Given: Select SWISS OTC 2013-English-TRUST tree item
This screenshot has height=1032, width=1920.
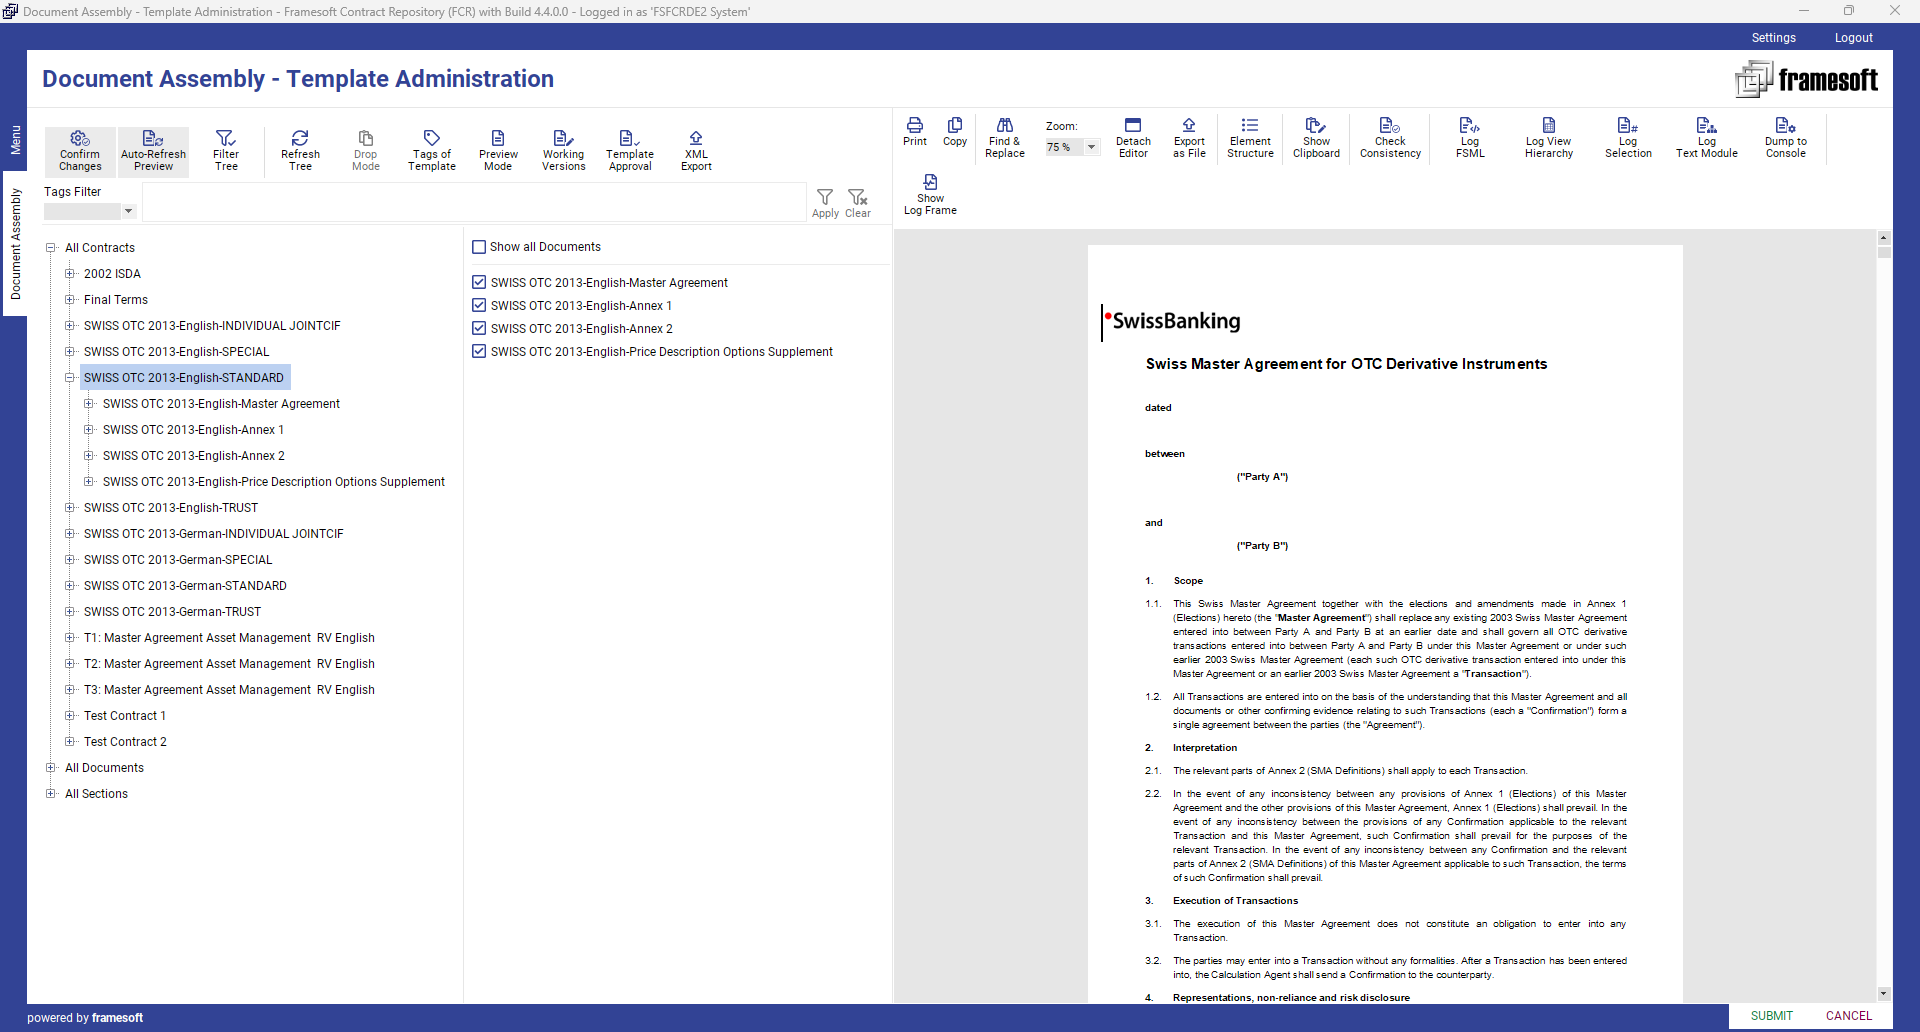Looking at the screenshot, I should click(x=171, y=508).
